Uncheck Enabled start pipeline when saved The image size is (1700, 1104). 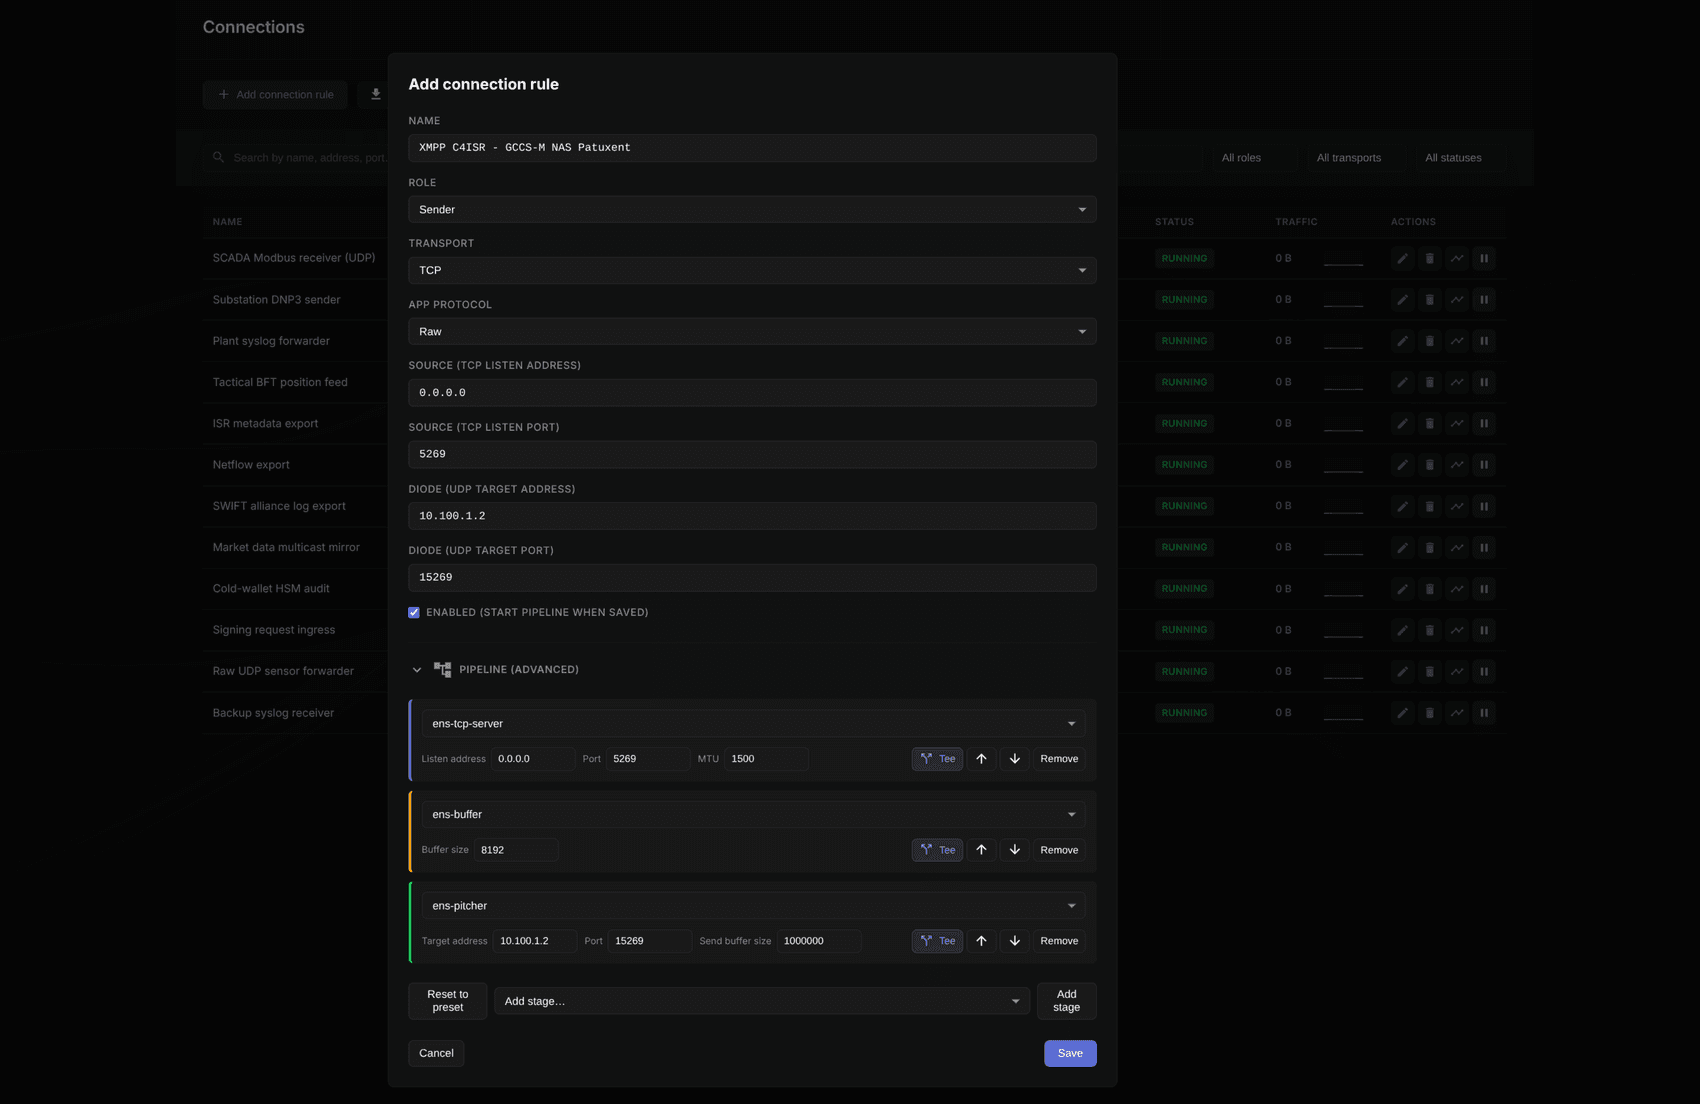[x=414, y=613]
